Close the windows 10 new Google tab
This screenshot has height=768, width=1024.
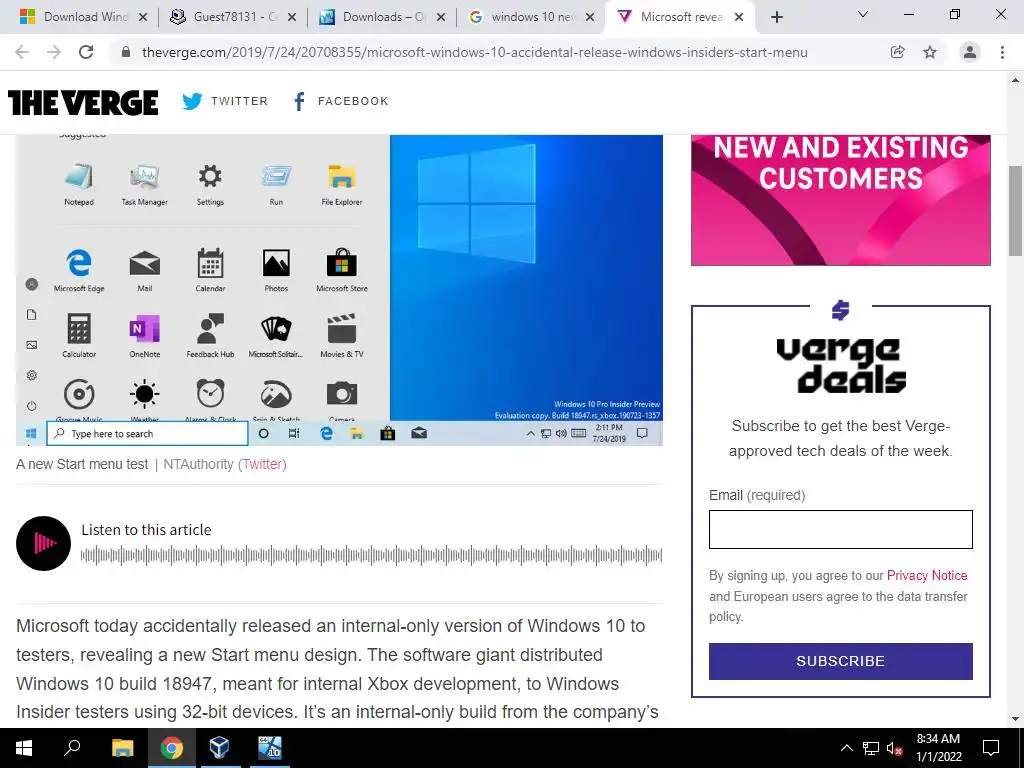590,17
